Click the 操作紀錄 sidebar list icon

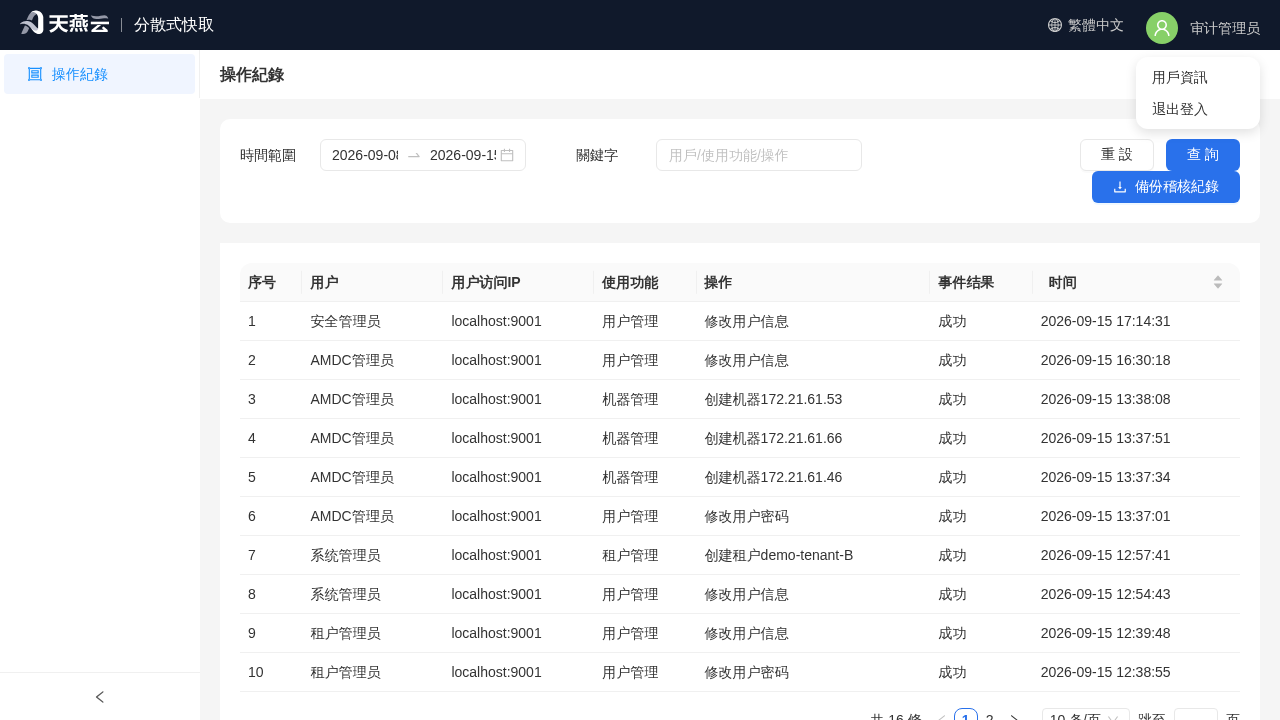(35, 74)
